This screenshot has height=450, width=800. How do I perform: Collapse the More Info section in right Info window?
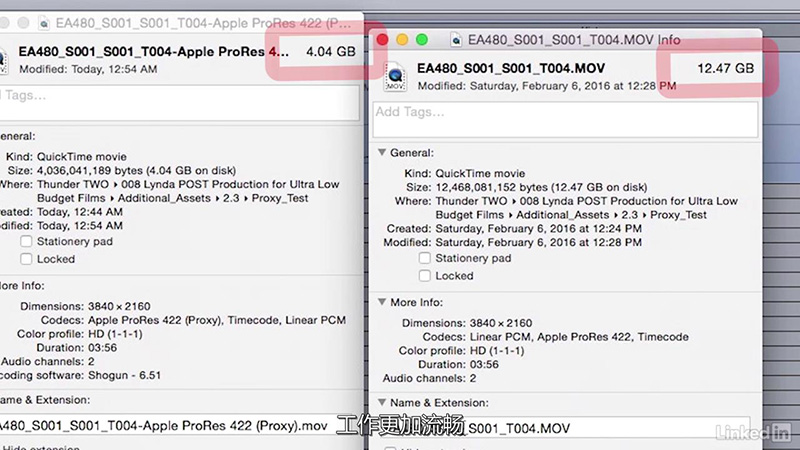(382, 302)
